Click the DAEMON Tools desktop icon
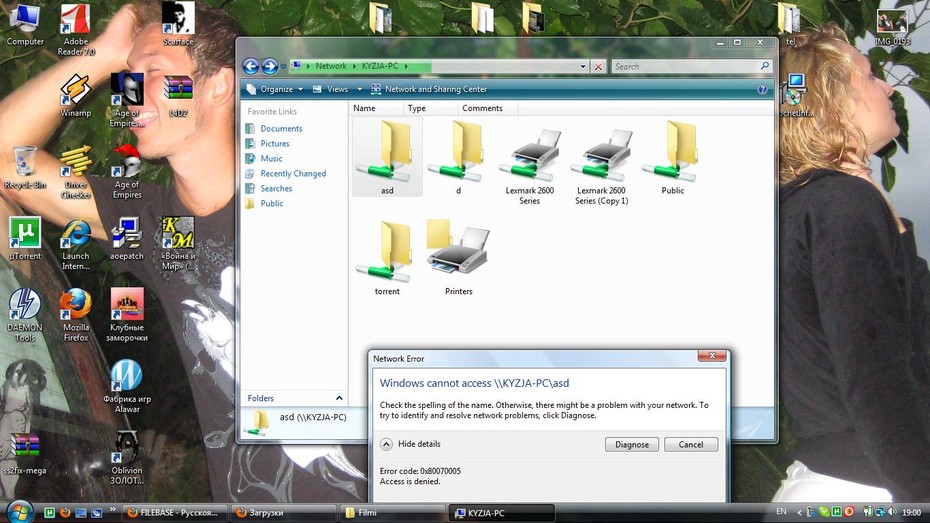This screenshot has width=930, height=523. (x=25, y=315)
